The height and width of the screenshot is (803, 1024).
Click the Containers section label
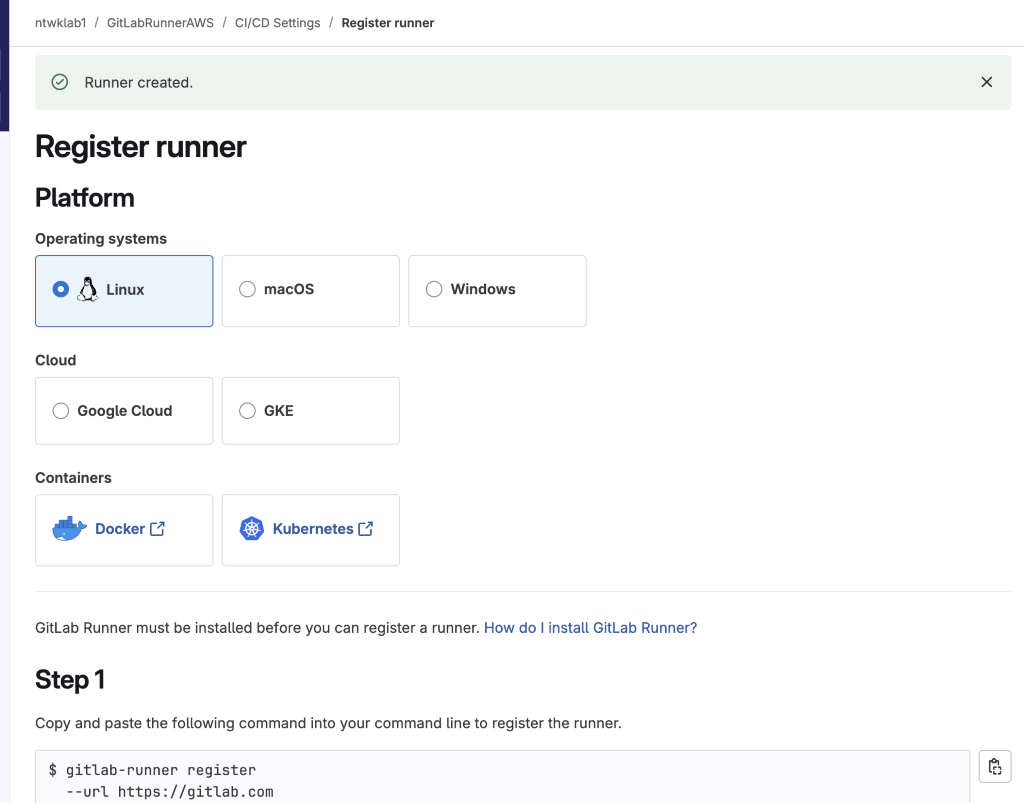73,478
